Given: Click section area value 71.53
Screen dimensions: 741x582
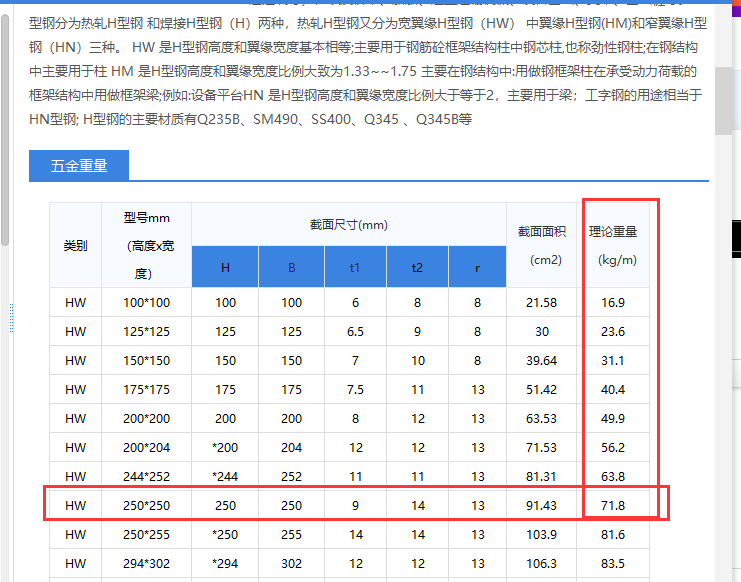Looking at the screenshot, I should click(x=542, y=447).
